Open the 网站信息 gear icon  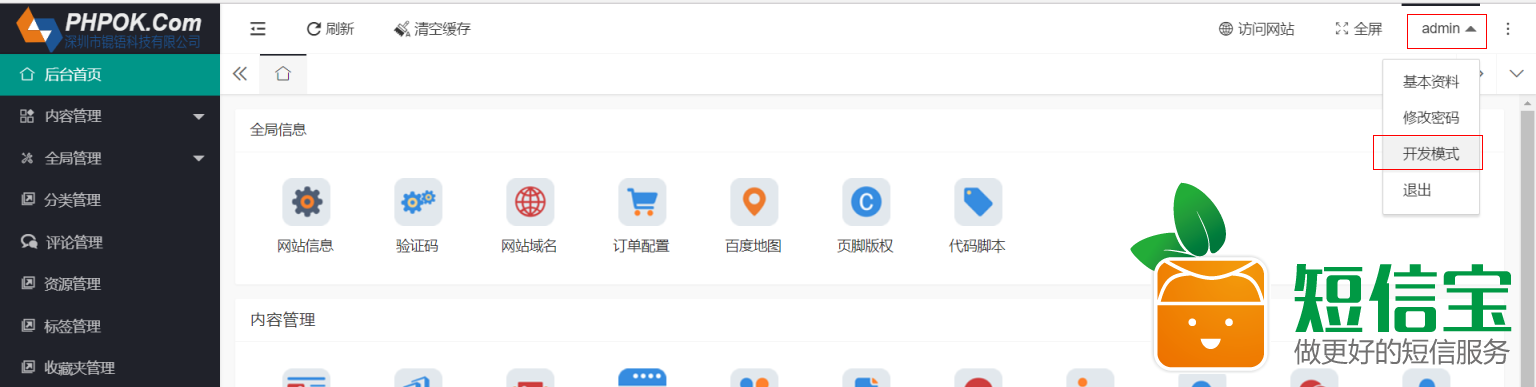point(306,202)
